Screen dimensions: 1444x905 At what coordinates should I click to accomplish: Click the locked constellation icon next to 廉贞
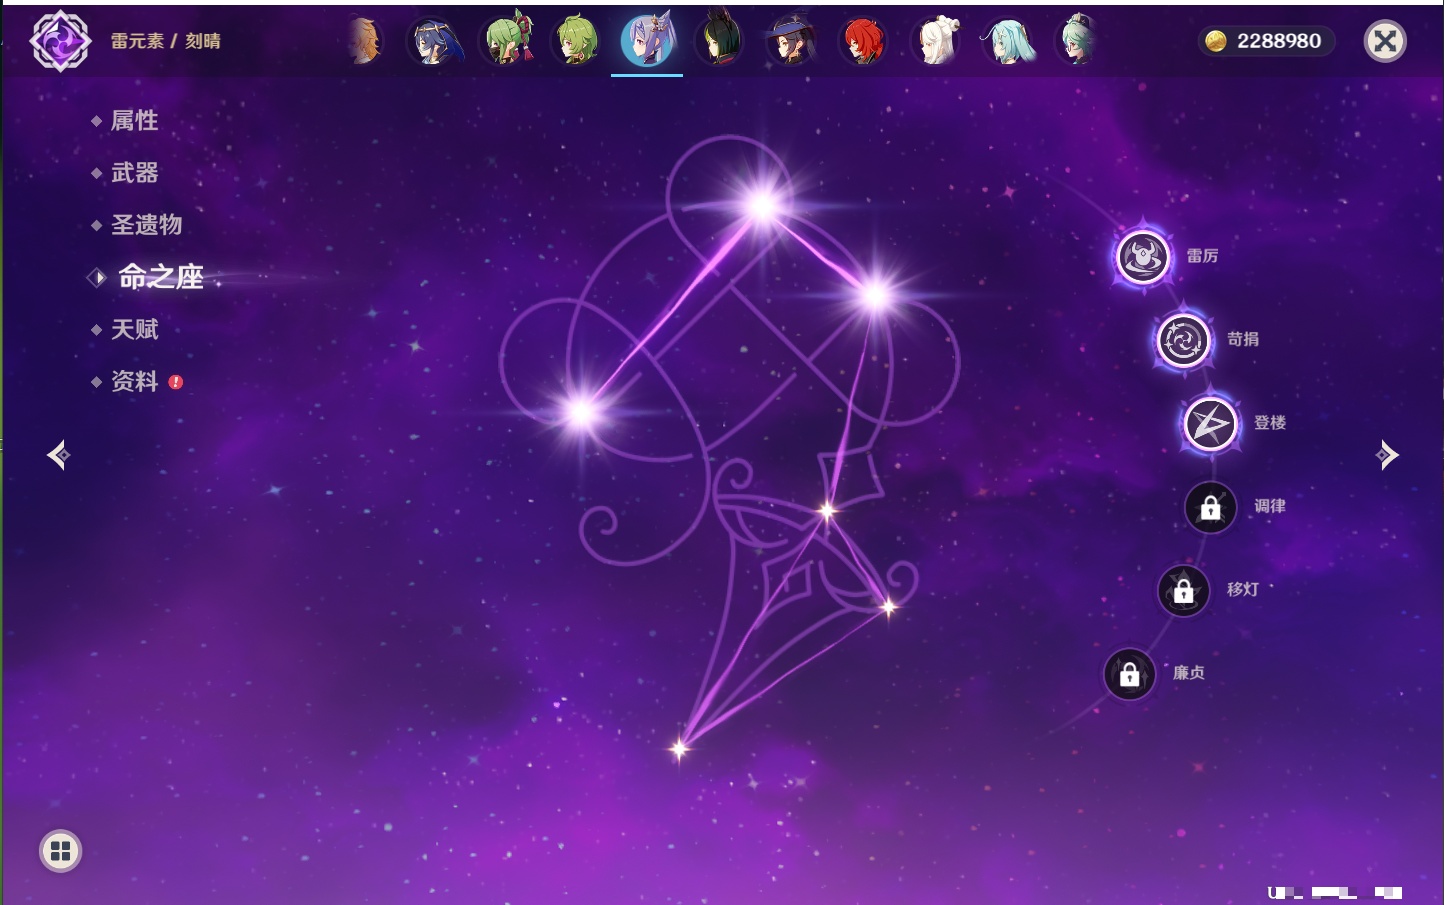(1129, 674)
